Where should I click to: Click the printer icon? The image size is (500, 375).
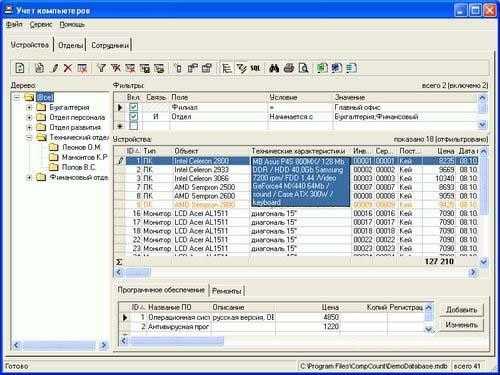coord(289,68)
